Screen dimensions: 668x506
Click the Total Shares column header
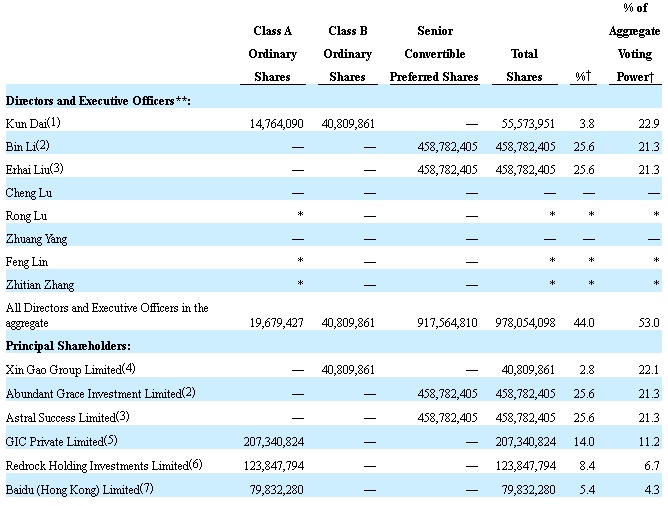[x=524, y=65]
